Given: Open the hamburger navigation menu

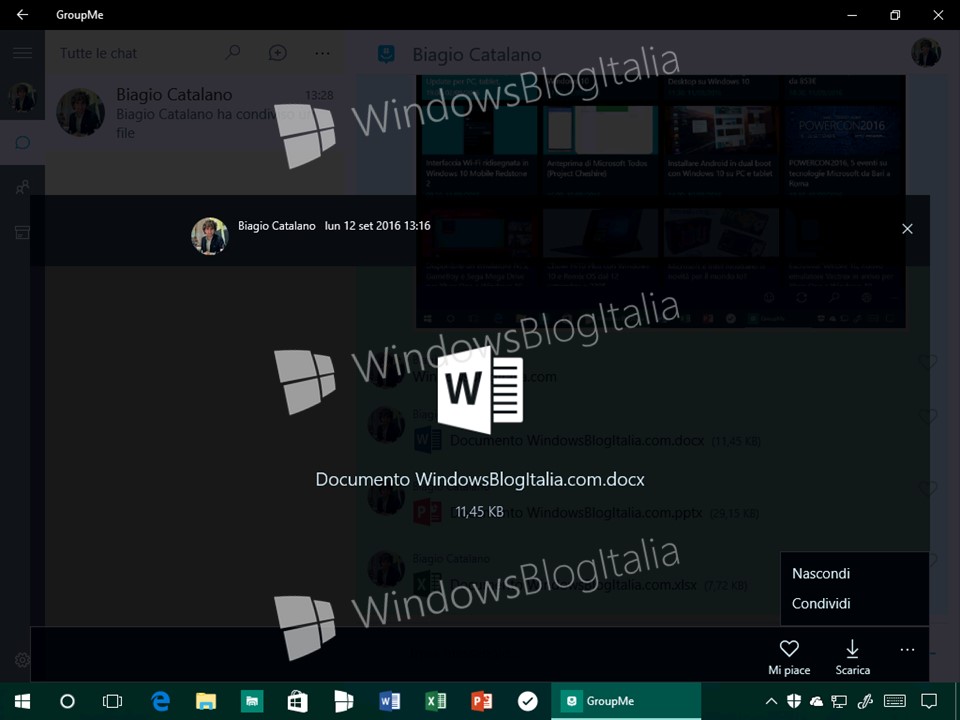Looking at the screenshot, I should click(23, 53).
